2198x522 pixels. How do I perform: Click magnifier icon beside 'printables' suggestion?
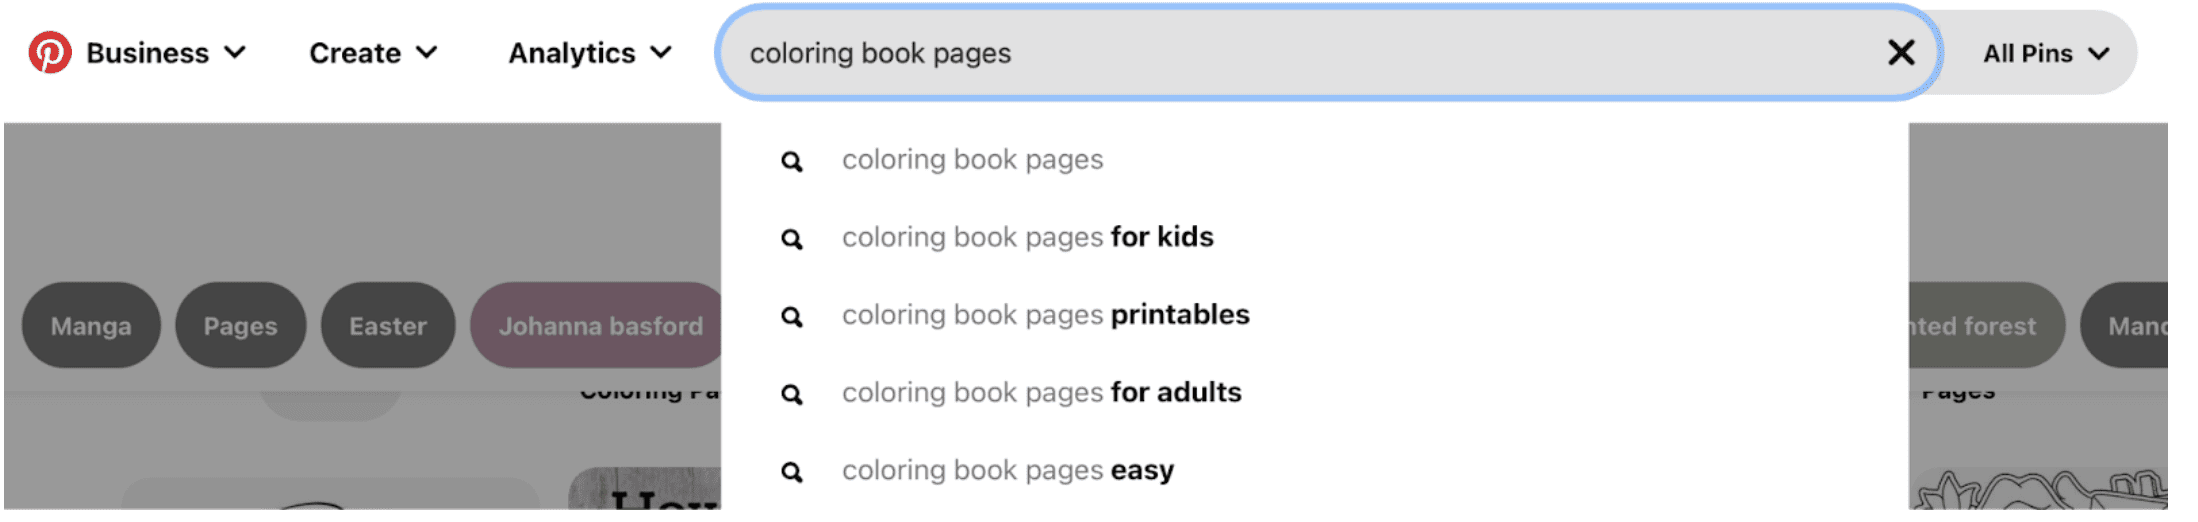[792, 317]
